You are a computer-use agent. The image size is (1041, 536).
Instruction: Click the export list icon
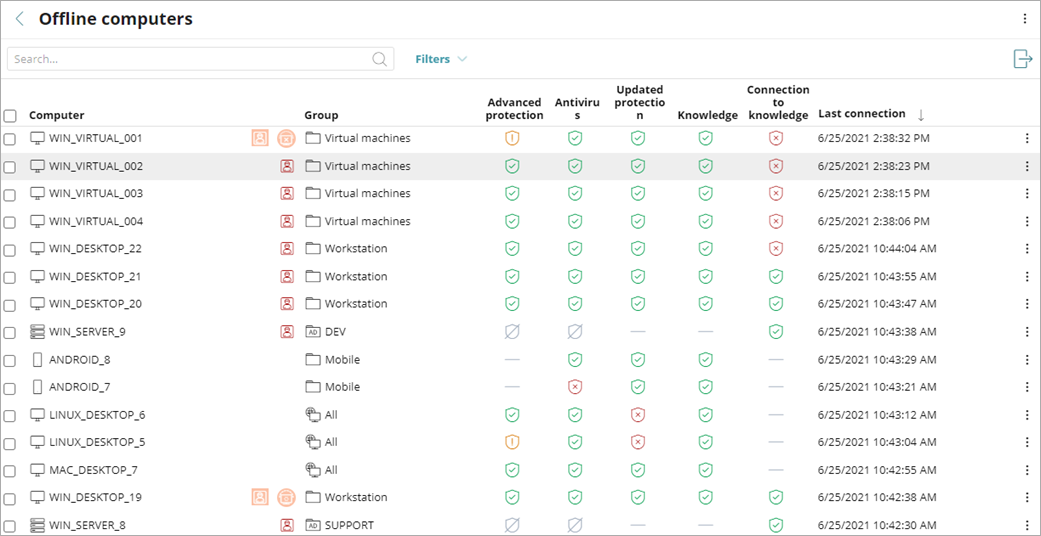pos(1022,59)
